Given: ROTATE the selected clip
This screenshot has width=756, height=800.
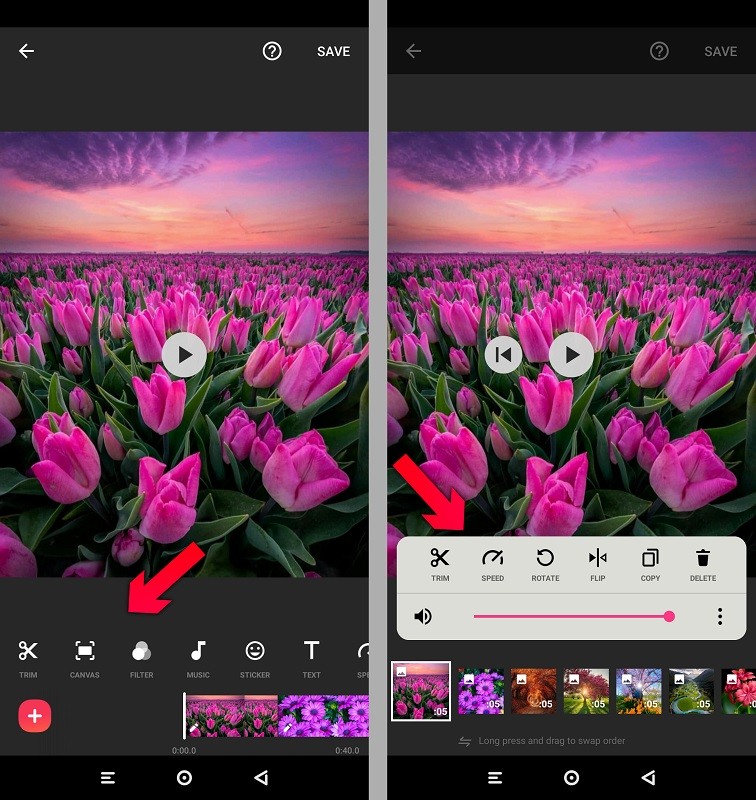Looking at the screenshot, I should pyautogui.click(x=545, y=565).
